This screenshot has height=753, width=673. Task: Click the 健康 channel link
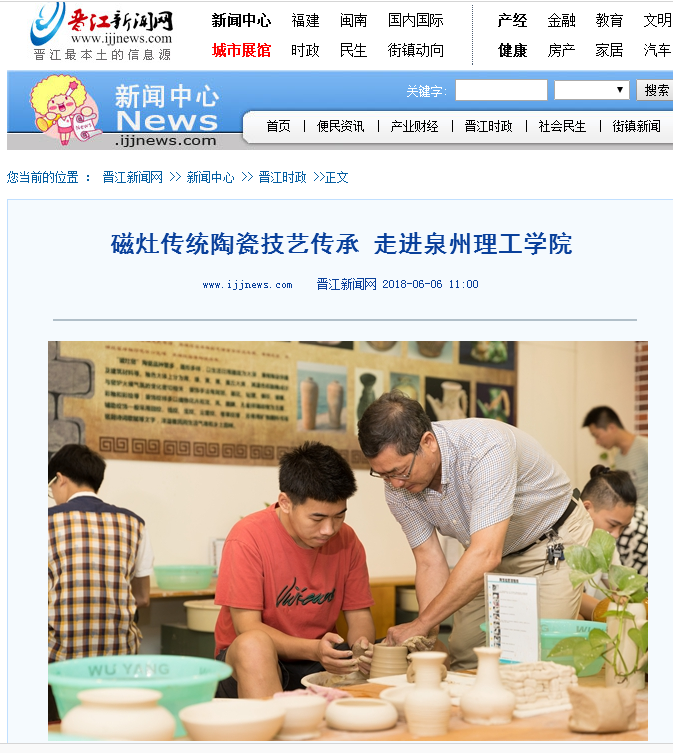tap(513, 50)
